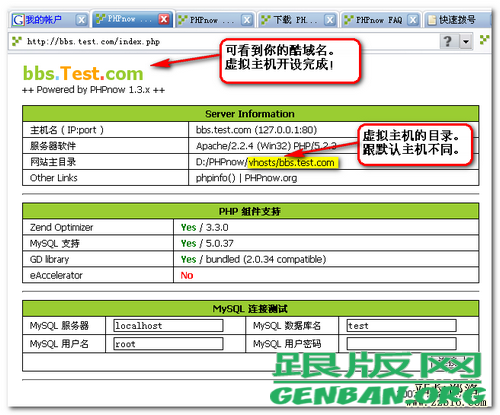Click the MySQL 数据库名 test field
The image size is (500, 415).
(401, 326)
